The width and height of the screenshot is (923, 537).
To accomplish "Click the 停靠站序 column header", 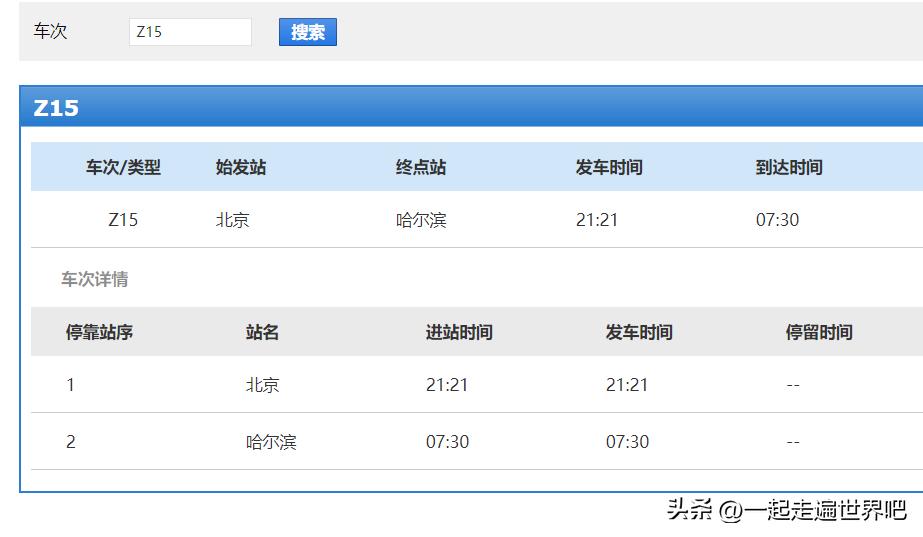I will [x=99, y=332].
